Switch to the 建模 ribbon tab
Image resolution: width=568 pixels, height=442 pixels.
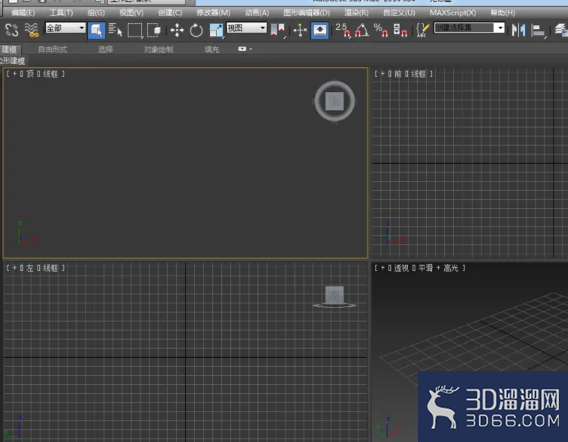9,50
